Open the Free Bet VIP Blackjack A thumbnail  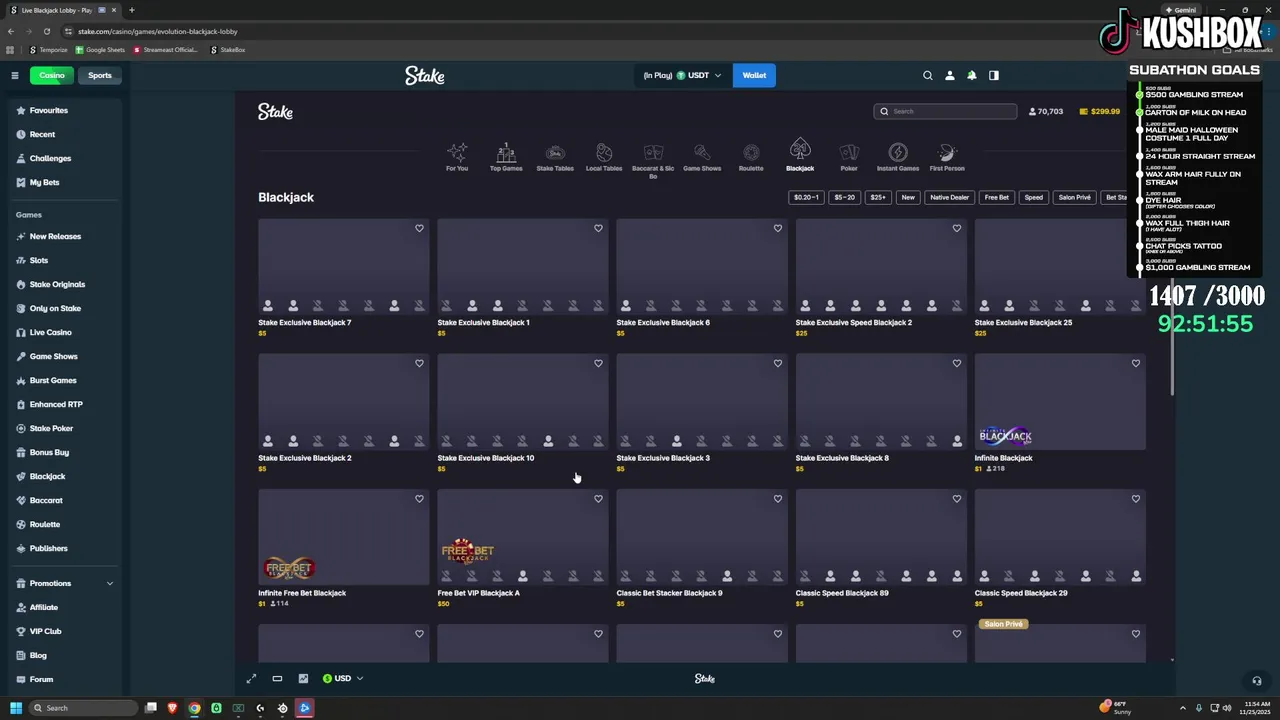(x=522, y=537)
